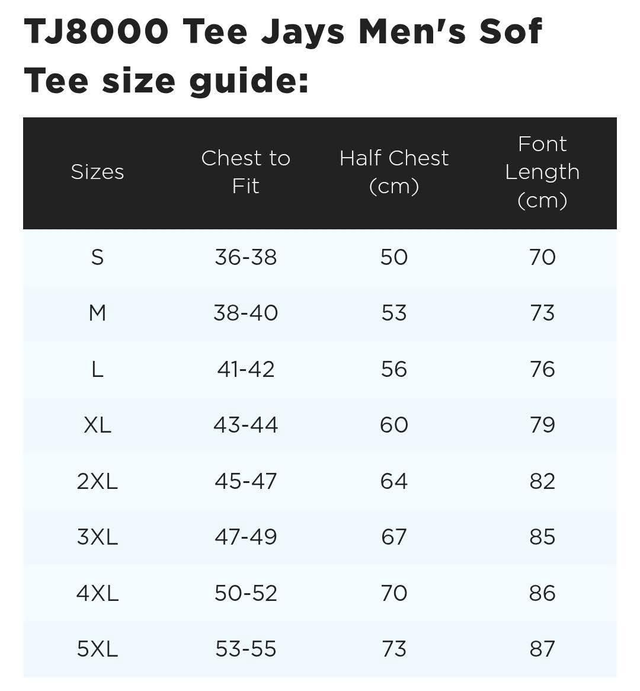
Task: Select the font length value 79
Action: click(x=542, y=425)
